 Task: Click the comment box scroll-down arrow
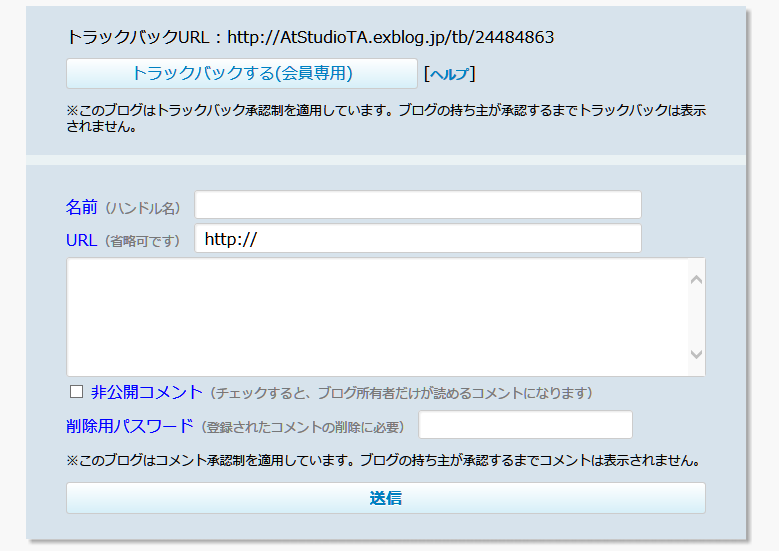697,354
